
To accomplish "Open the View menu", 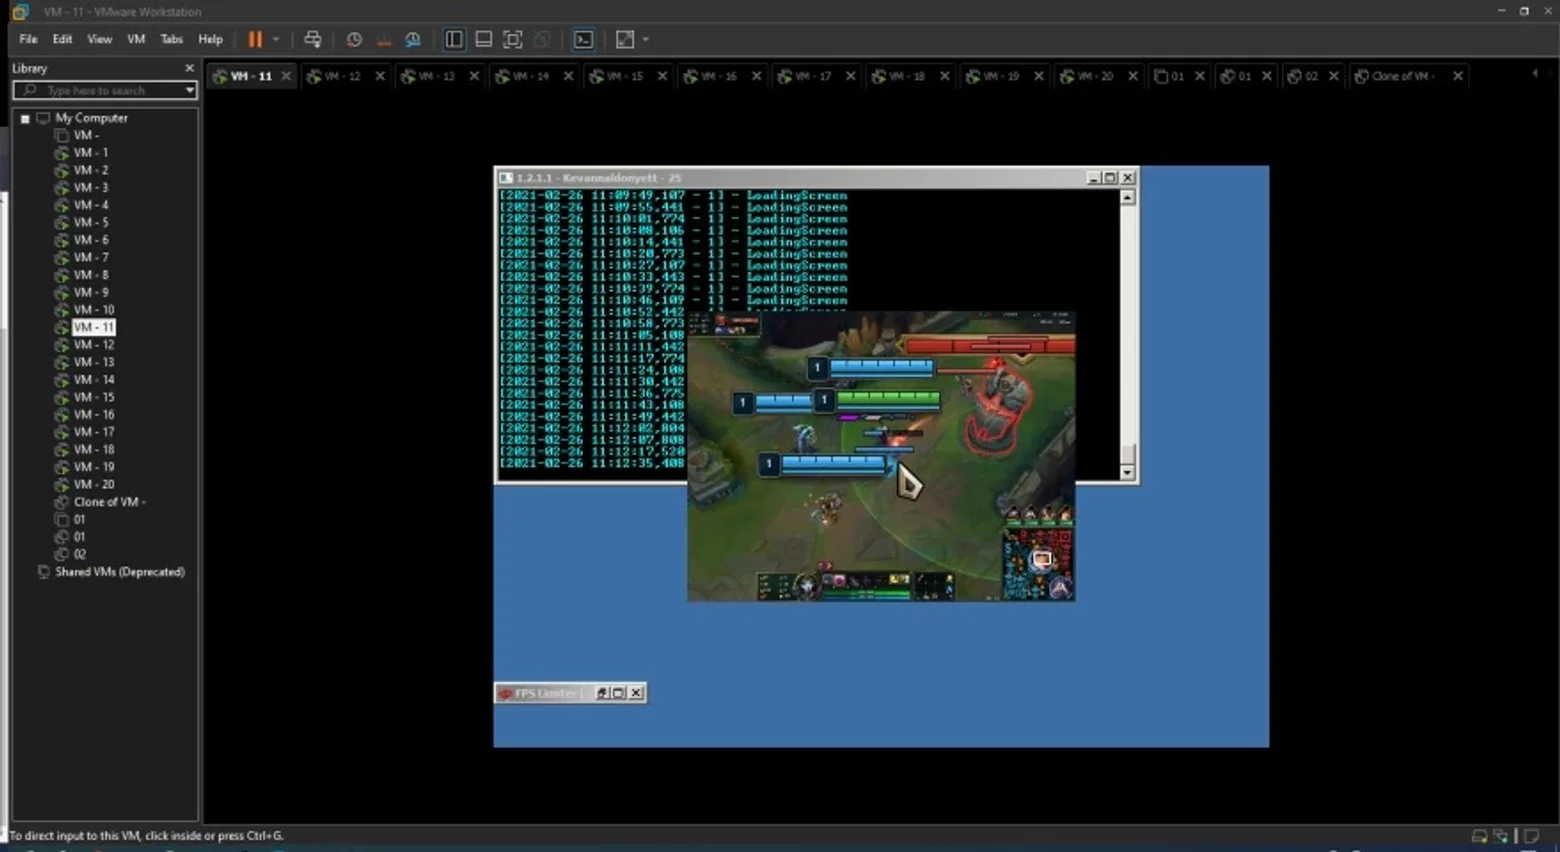I will pyautogui.click(x=99, y=39).
